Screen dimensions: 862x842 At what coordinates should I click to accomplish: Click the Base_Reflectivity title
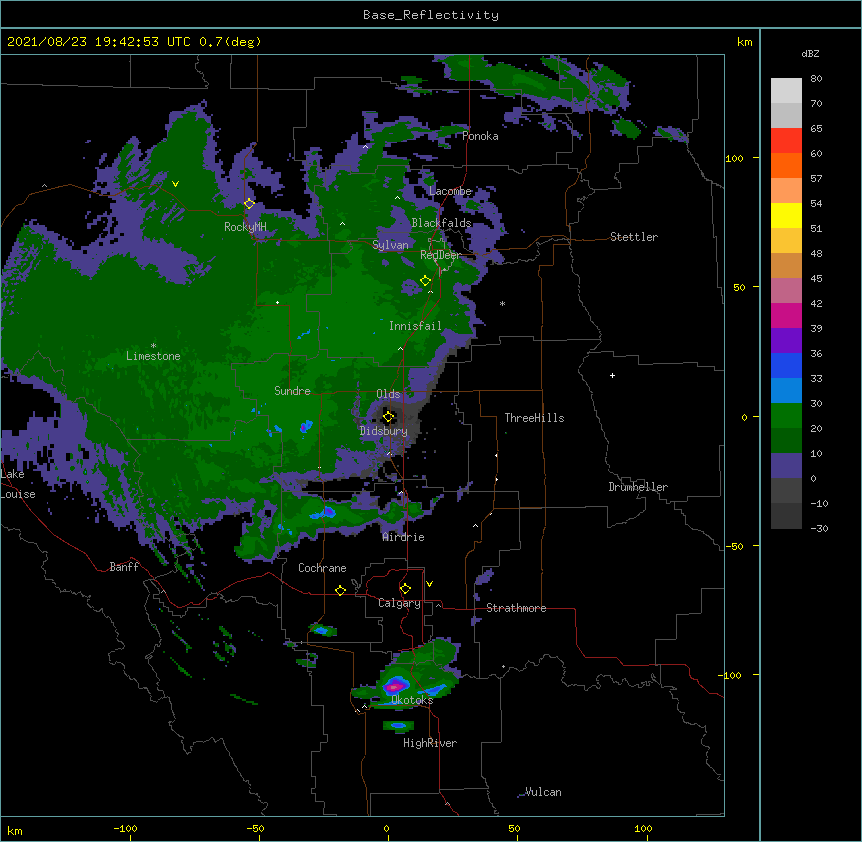(x=431, y=15)
